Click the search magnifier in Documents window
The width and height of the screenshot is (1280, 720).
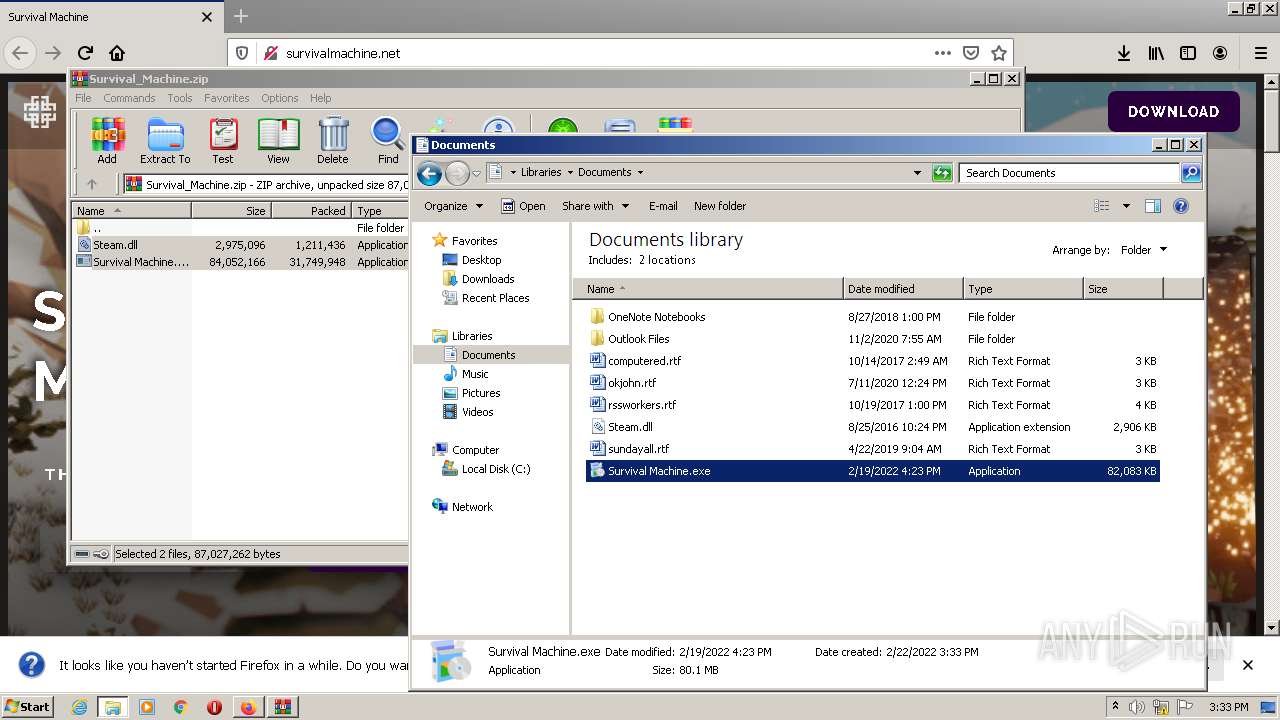[x=1190, y=173]
